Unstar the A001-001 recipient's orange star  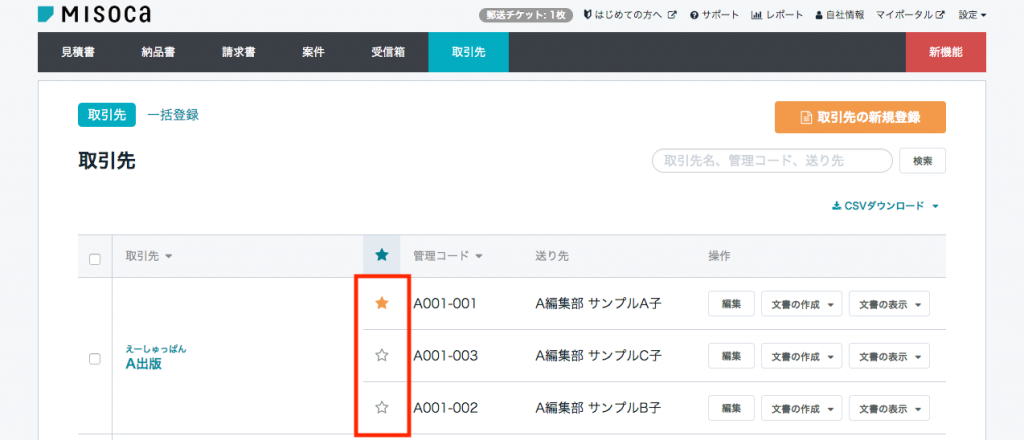pos(382,303)
